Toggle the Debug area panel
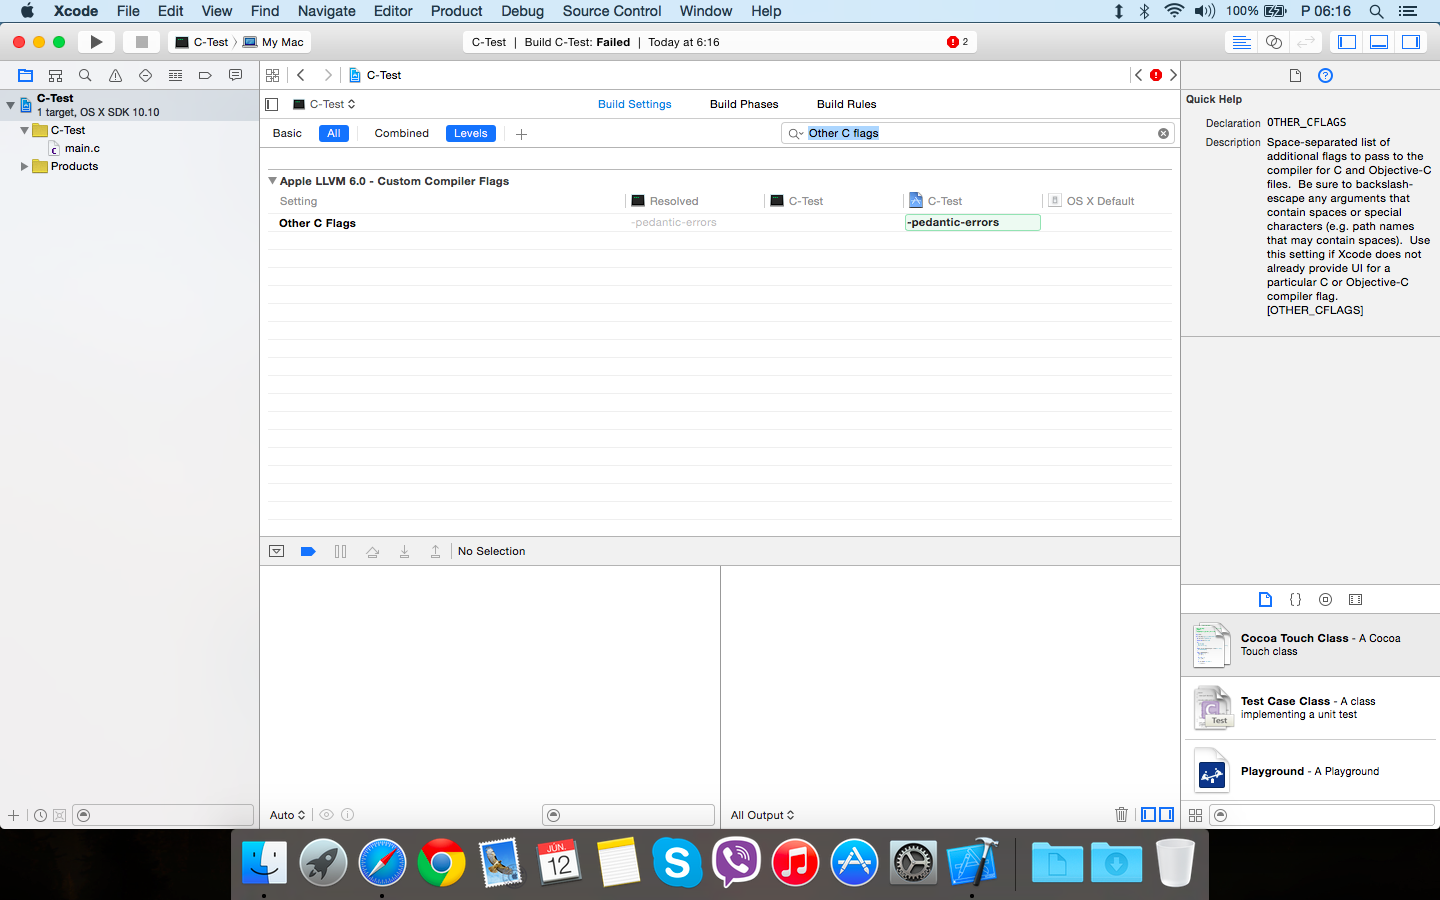The height and width of the screenshot is (900, 1440). tap(1379, 42)
